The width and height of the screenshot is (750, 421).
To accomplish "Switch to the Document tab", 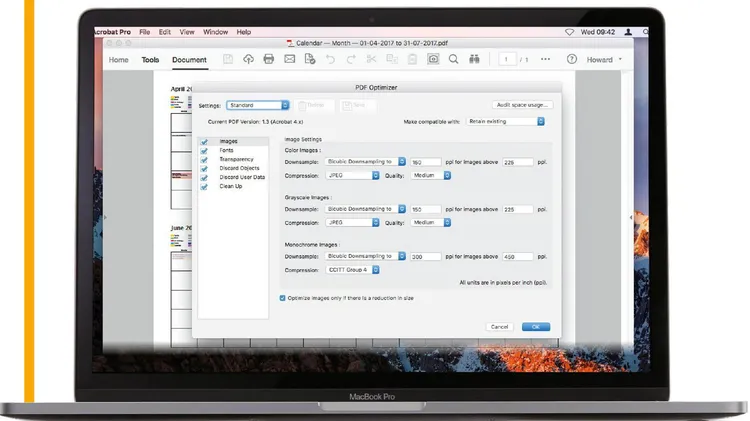I will click(x=189, y=60).
